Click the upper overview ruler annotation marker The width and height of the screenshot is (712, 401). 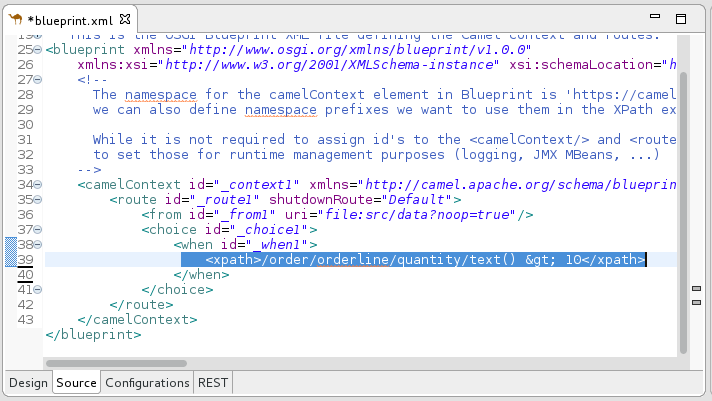696,289
